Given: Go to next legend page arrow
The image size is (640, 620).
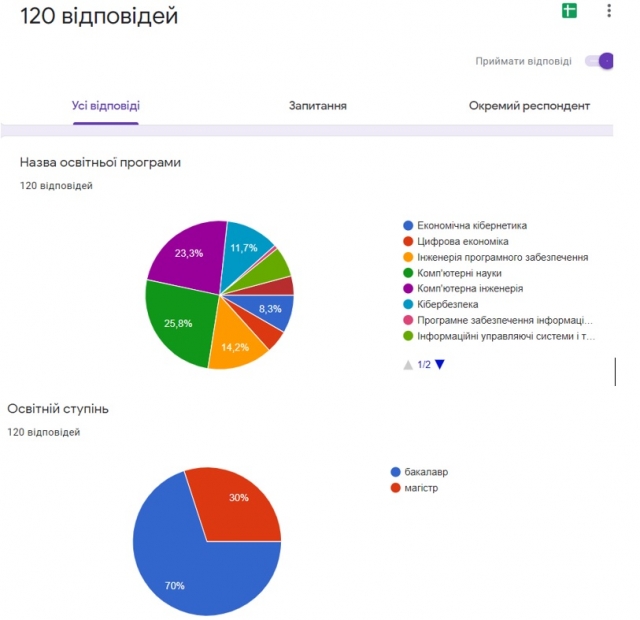Looking at the screenshot, I should pyautogui.click(x=440, y=364).
